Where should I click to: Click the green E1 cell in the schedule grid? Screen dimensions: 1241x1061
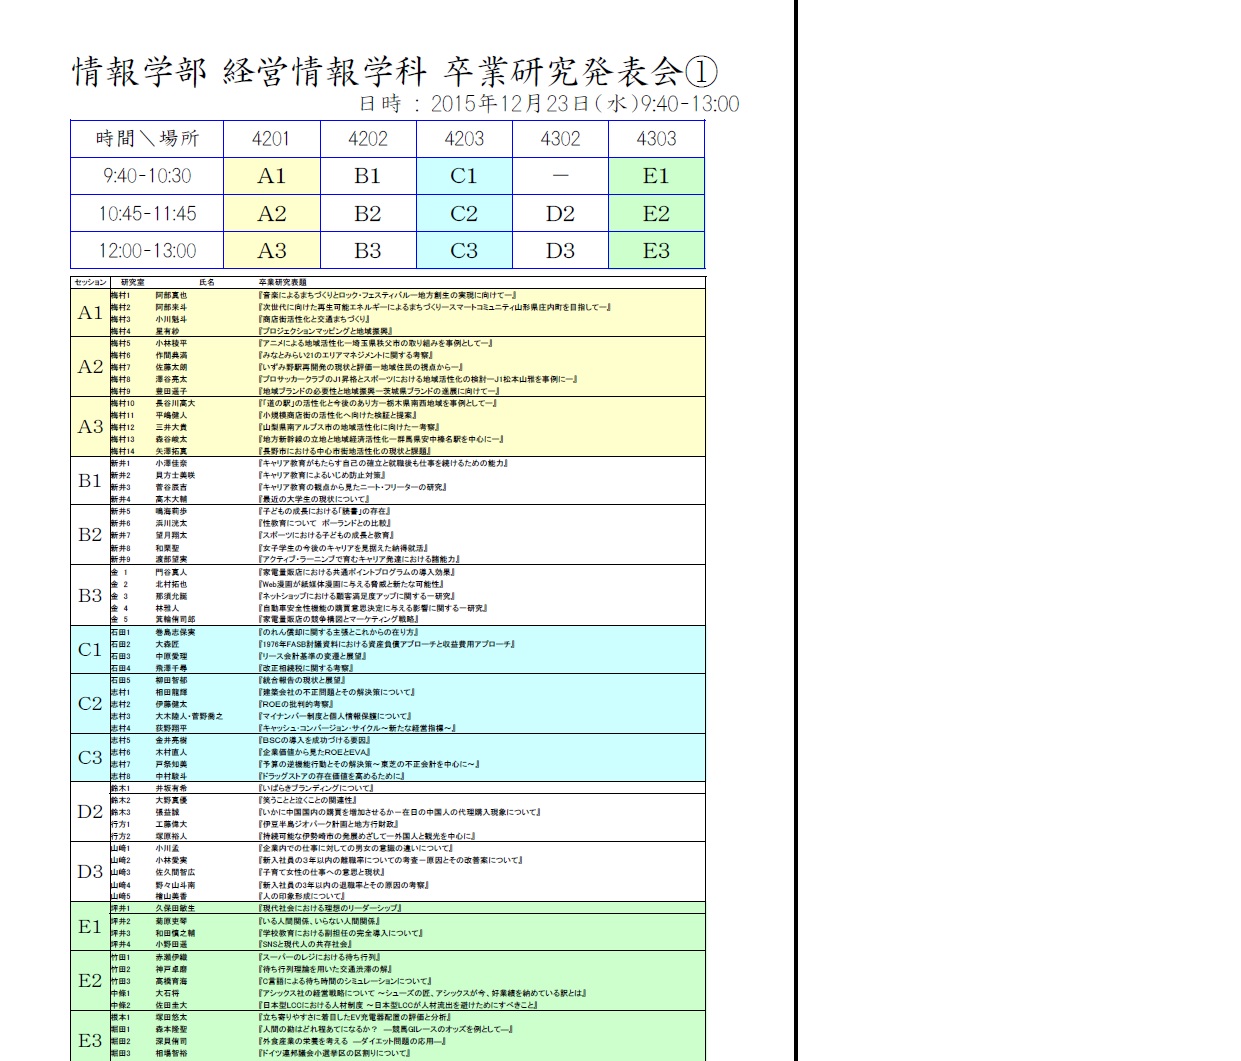[x=656, y=176]
